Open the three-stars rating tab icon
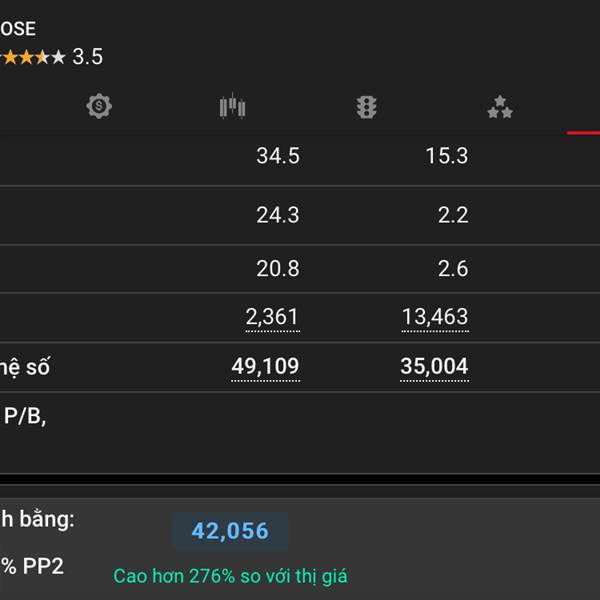600x600 pixels. click(x=500, y=107)
